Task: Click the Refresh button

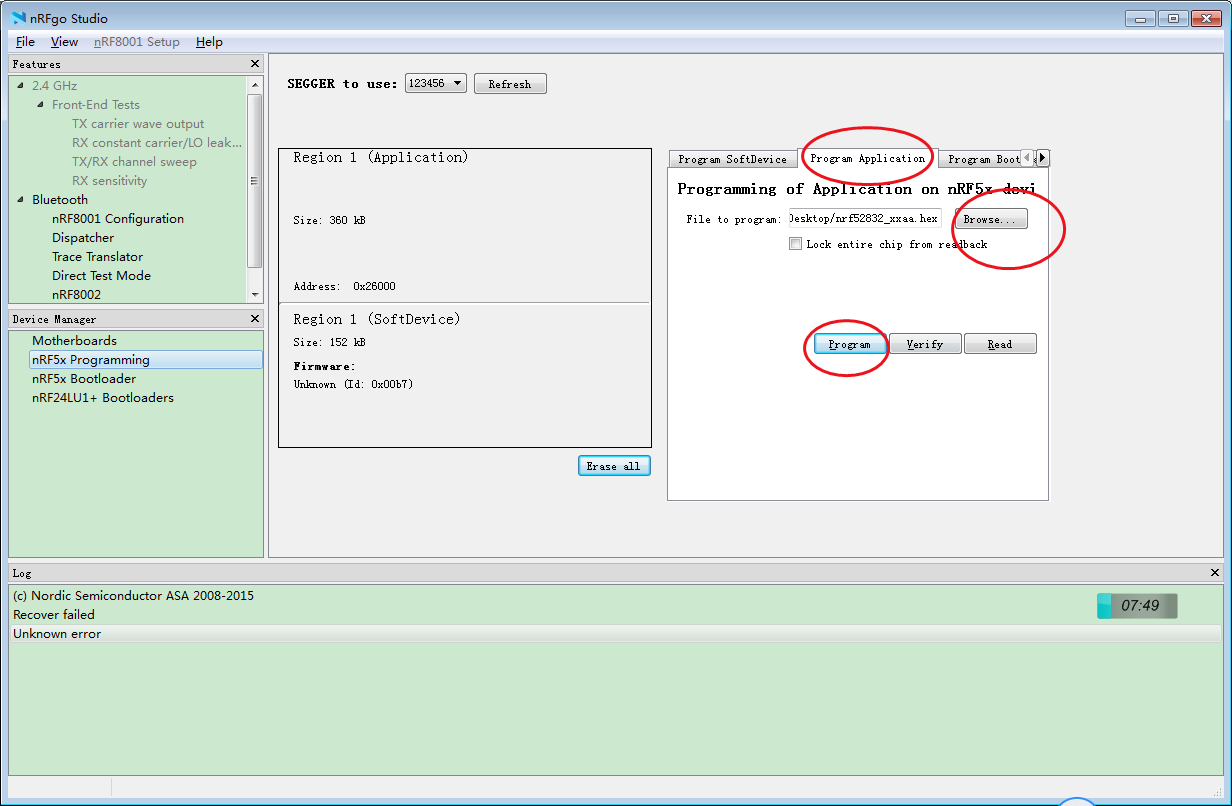Action: tap(510, 84)
